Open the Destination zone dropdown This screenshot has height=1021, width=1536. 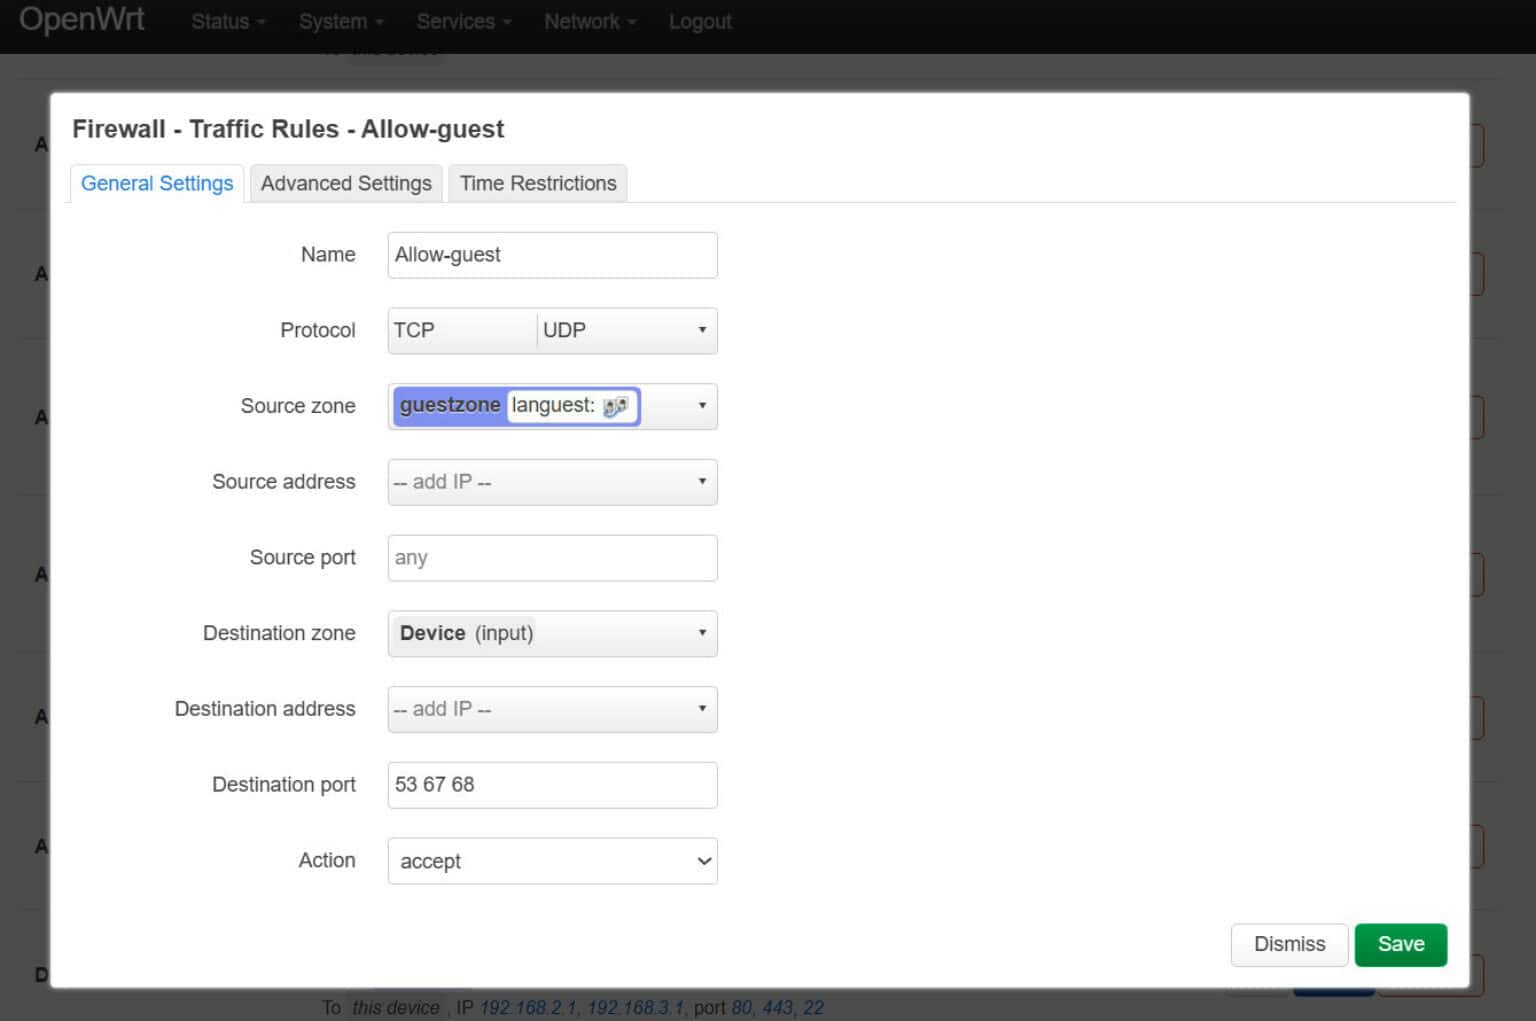(x=700, y=633)
